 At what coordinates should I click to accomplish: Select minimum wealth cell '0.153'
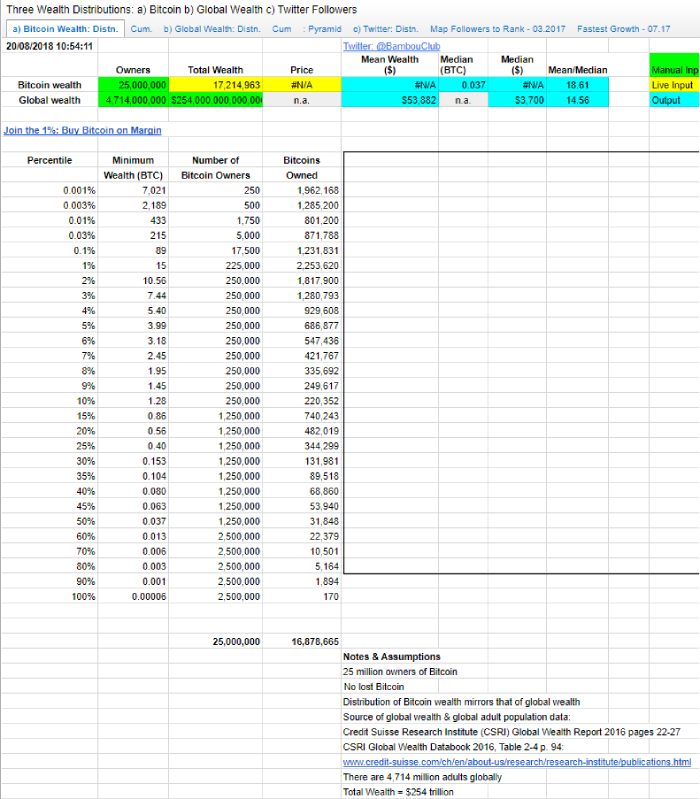(x=133, y=462)
